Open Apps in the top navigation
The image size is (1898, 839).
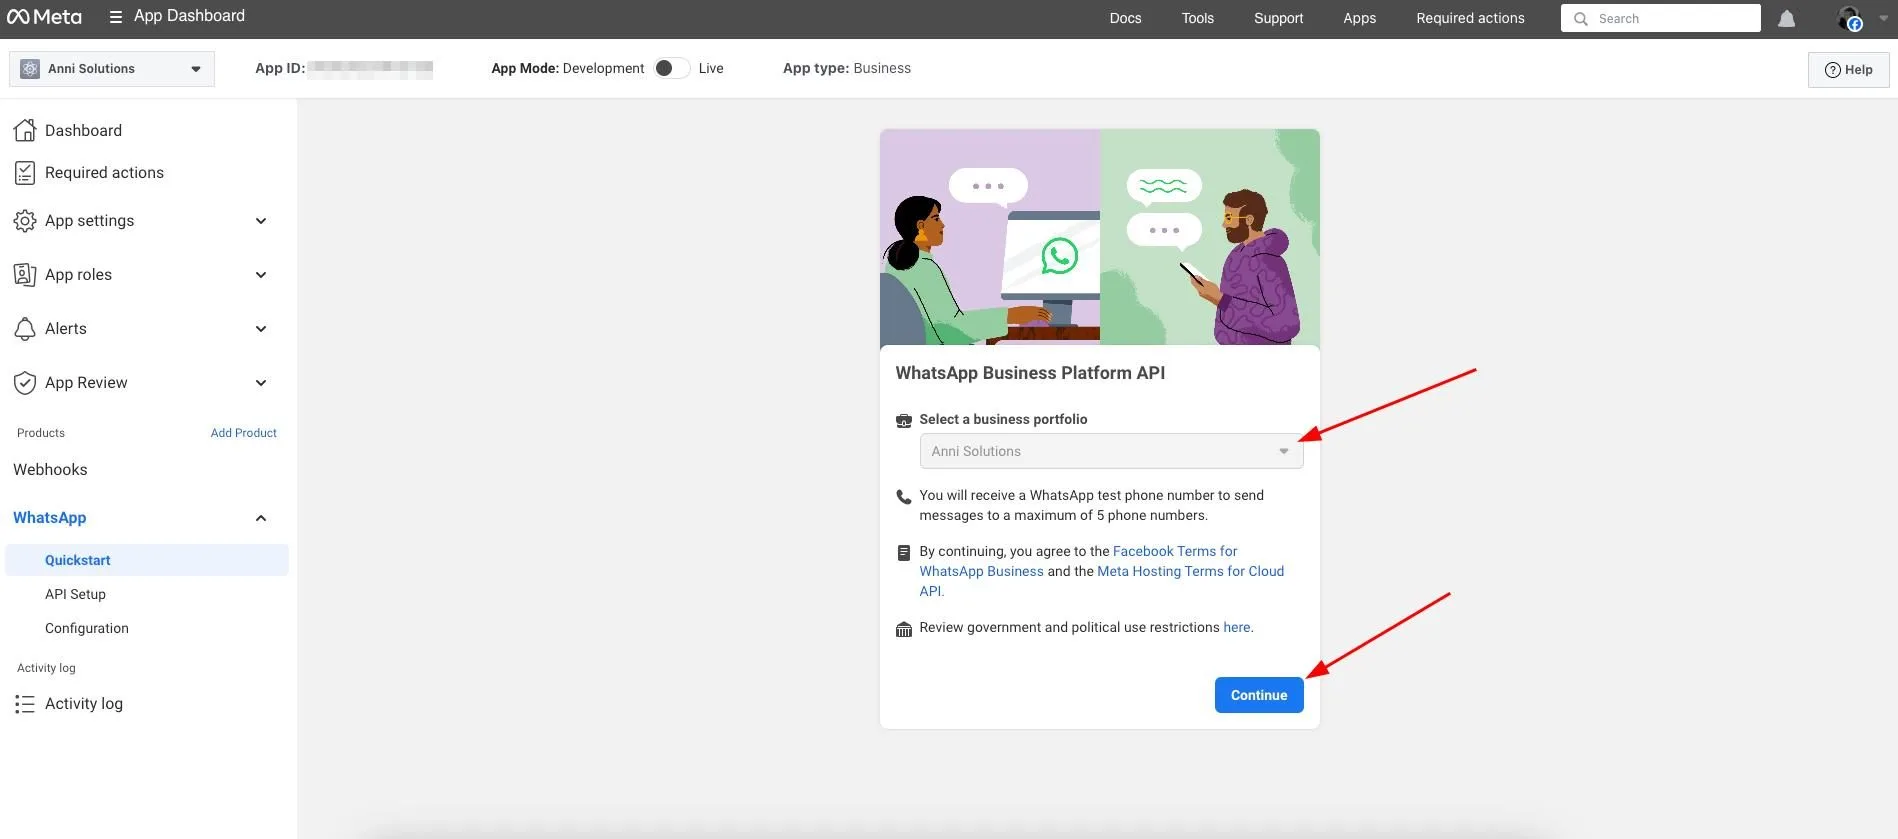click(1359, 18)
